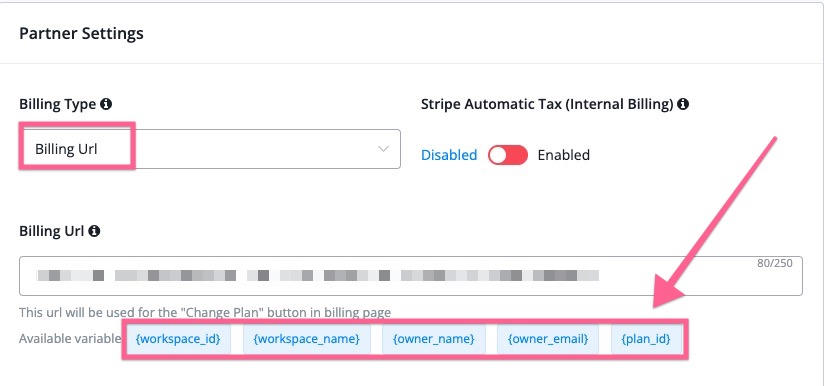Select the Disabled label next to the switch
The height and width of the screenshot is (386, 824).
click(x=449, y=155)
